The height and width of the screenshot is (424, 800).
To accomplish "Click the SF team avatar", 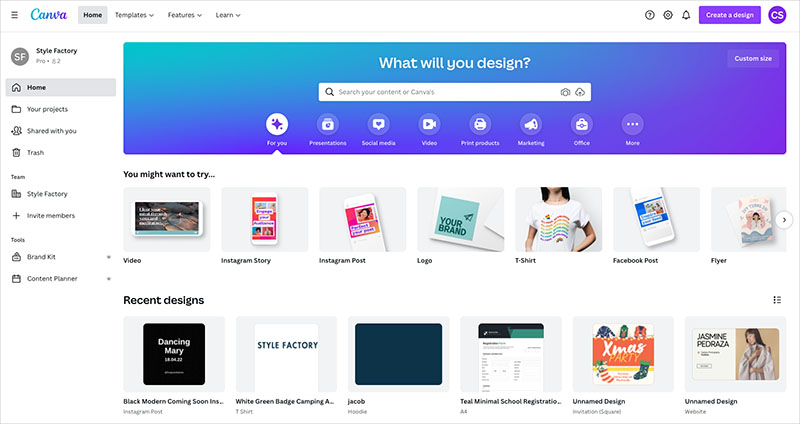I will 20,56.
